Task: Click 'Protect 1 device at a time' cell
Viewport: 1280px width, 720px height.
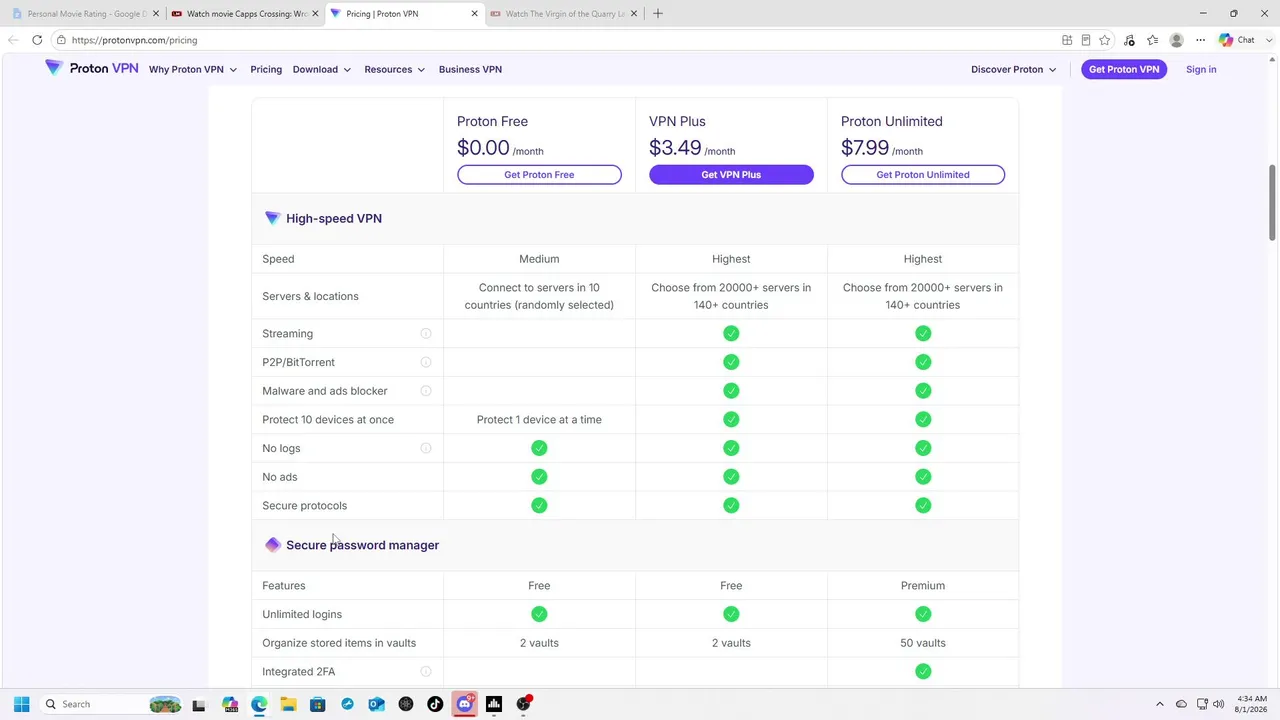Action: pos(539,420)
